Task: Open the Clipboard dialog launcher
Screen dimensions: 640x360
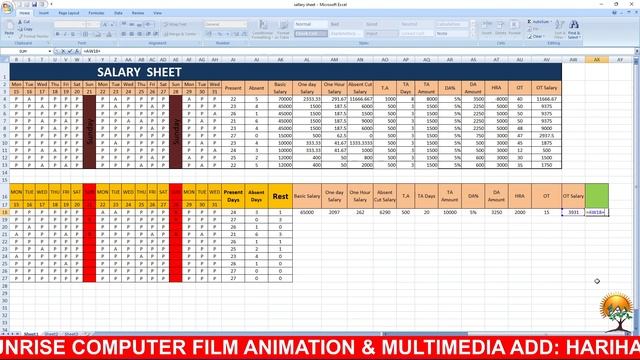Action: pos(48,43)
